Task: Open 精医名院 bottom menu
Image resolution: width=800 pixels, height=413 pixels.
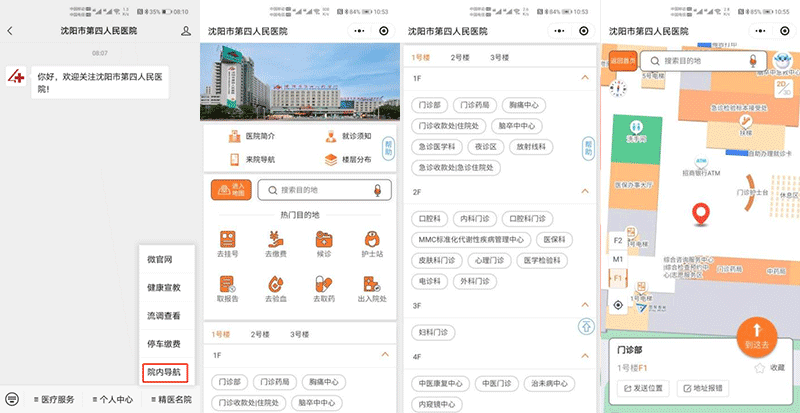Action: pos(171,399)
